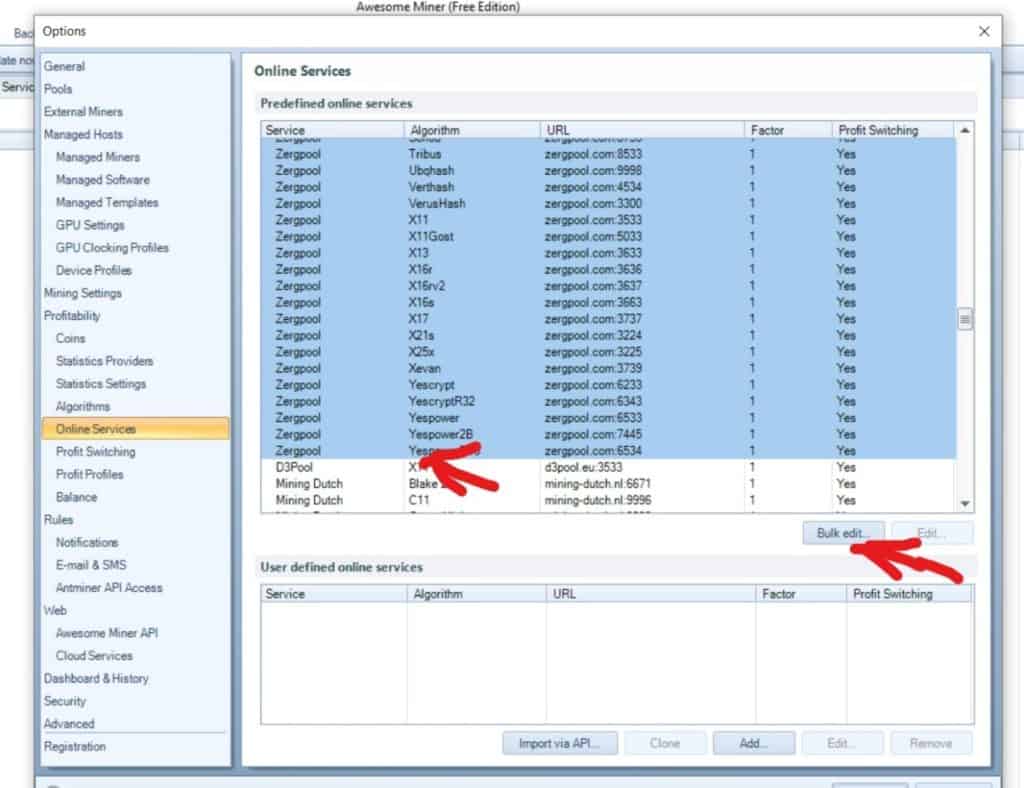This screenshot has height=788, width=1024.
Task: Open the General options page
Action: 64,66
